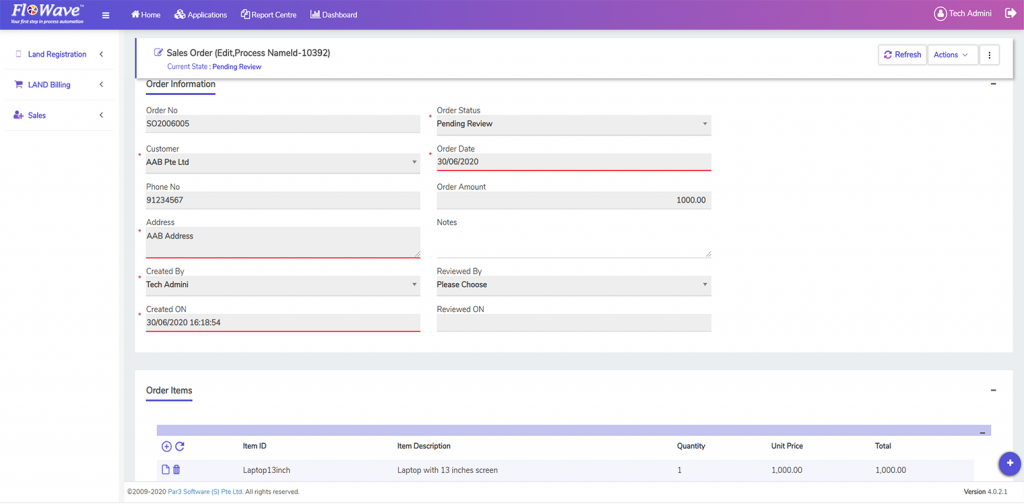Open Tech Admini user profile

pos(963,14)
